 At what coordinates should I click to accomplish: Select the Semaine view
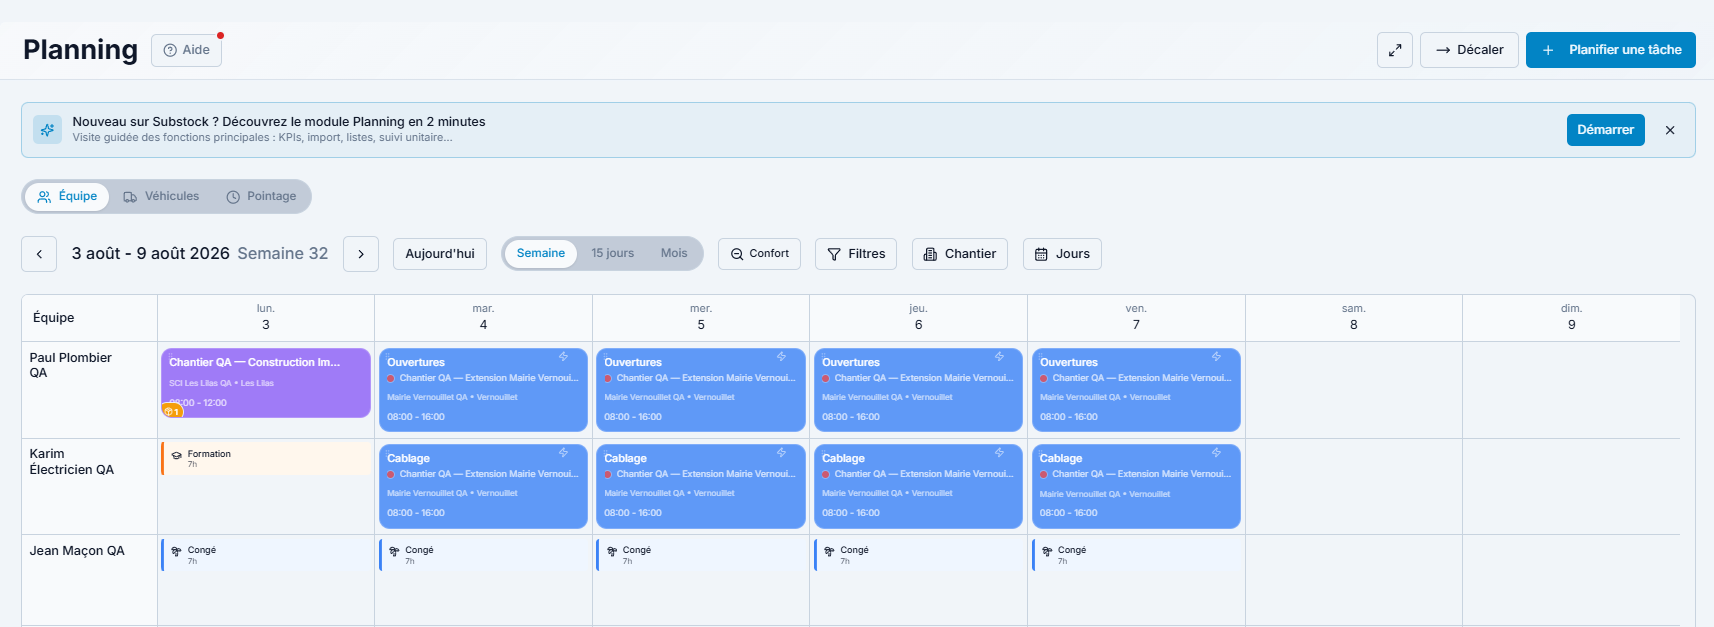point(541,254)
